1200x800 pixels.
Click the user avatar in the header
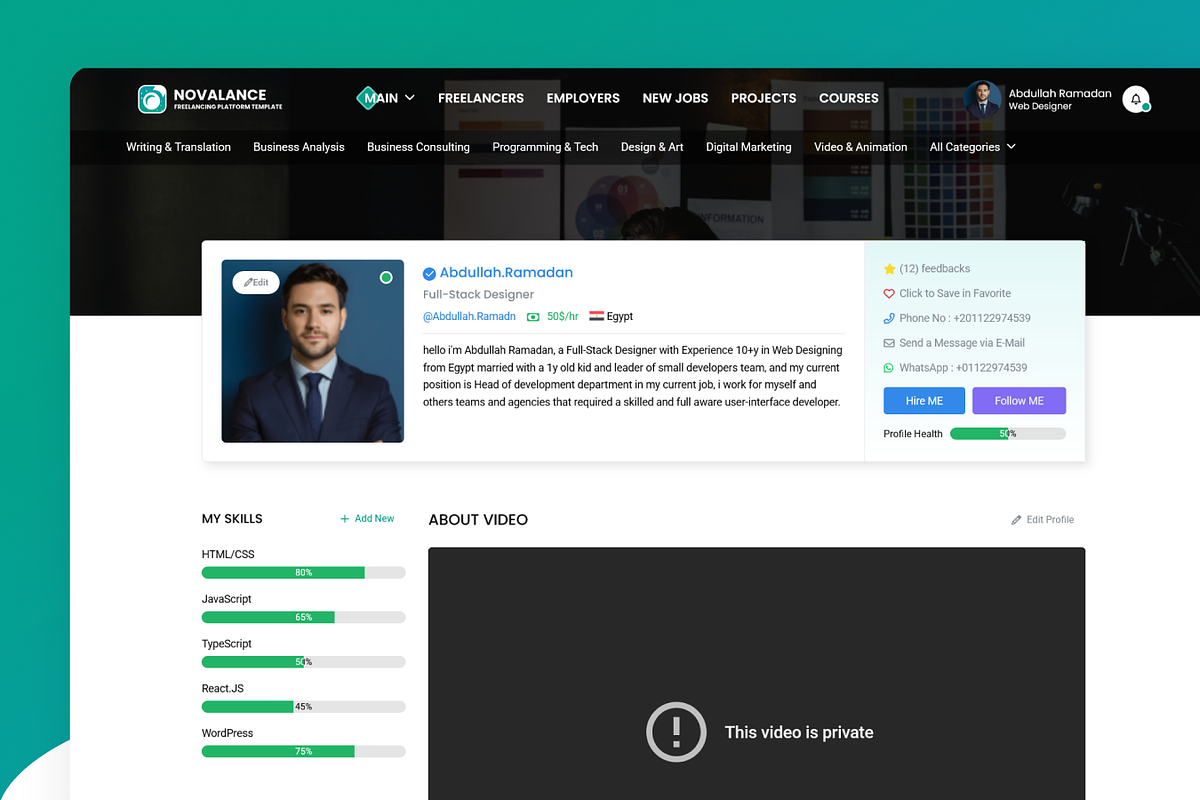[982, 99]
